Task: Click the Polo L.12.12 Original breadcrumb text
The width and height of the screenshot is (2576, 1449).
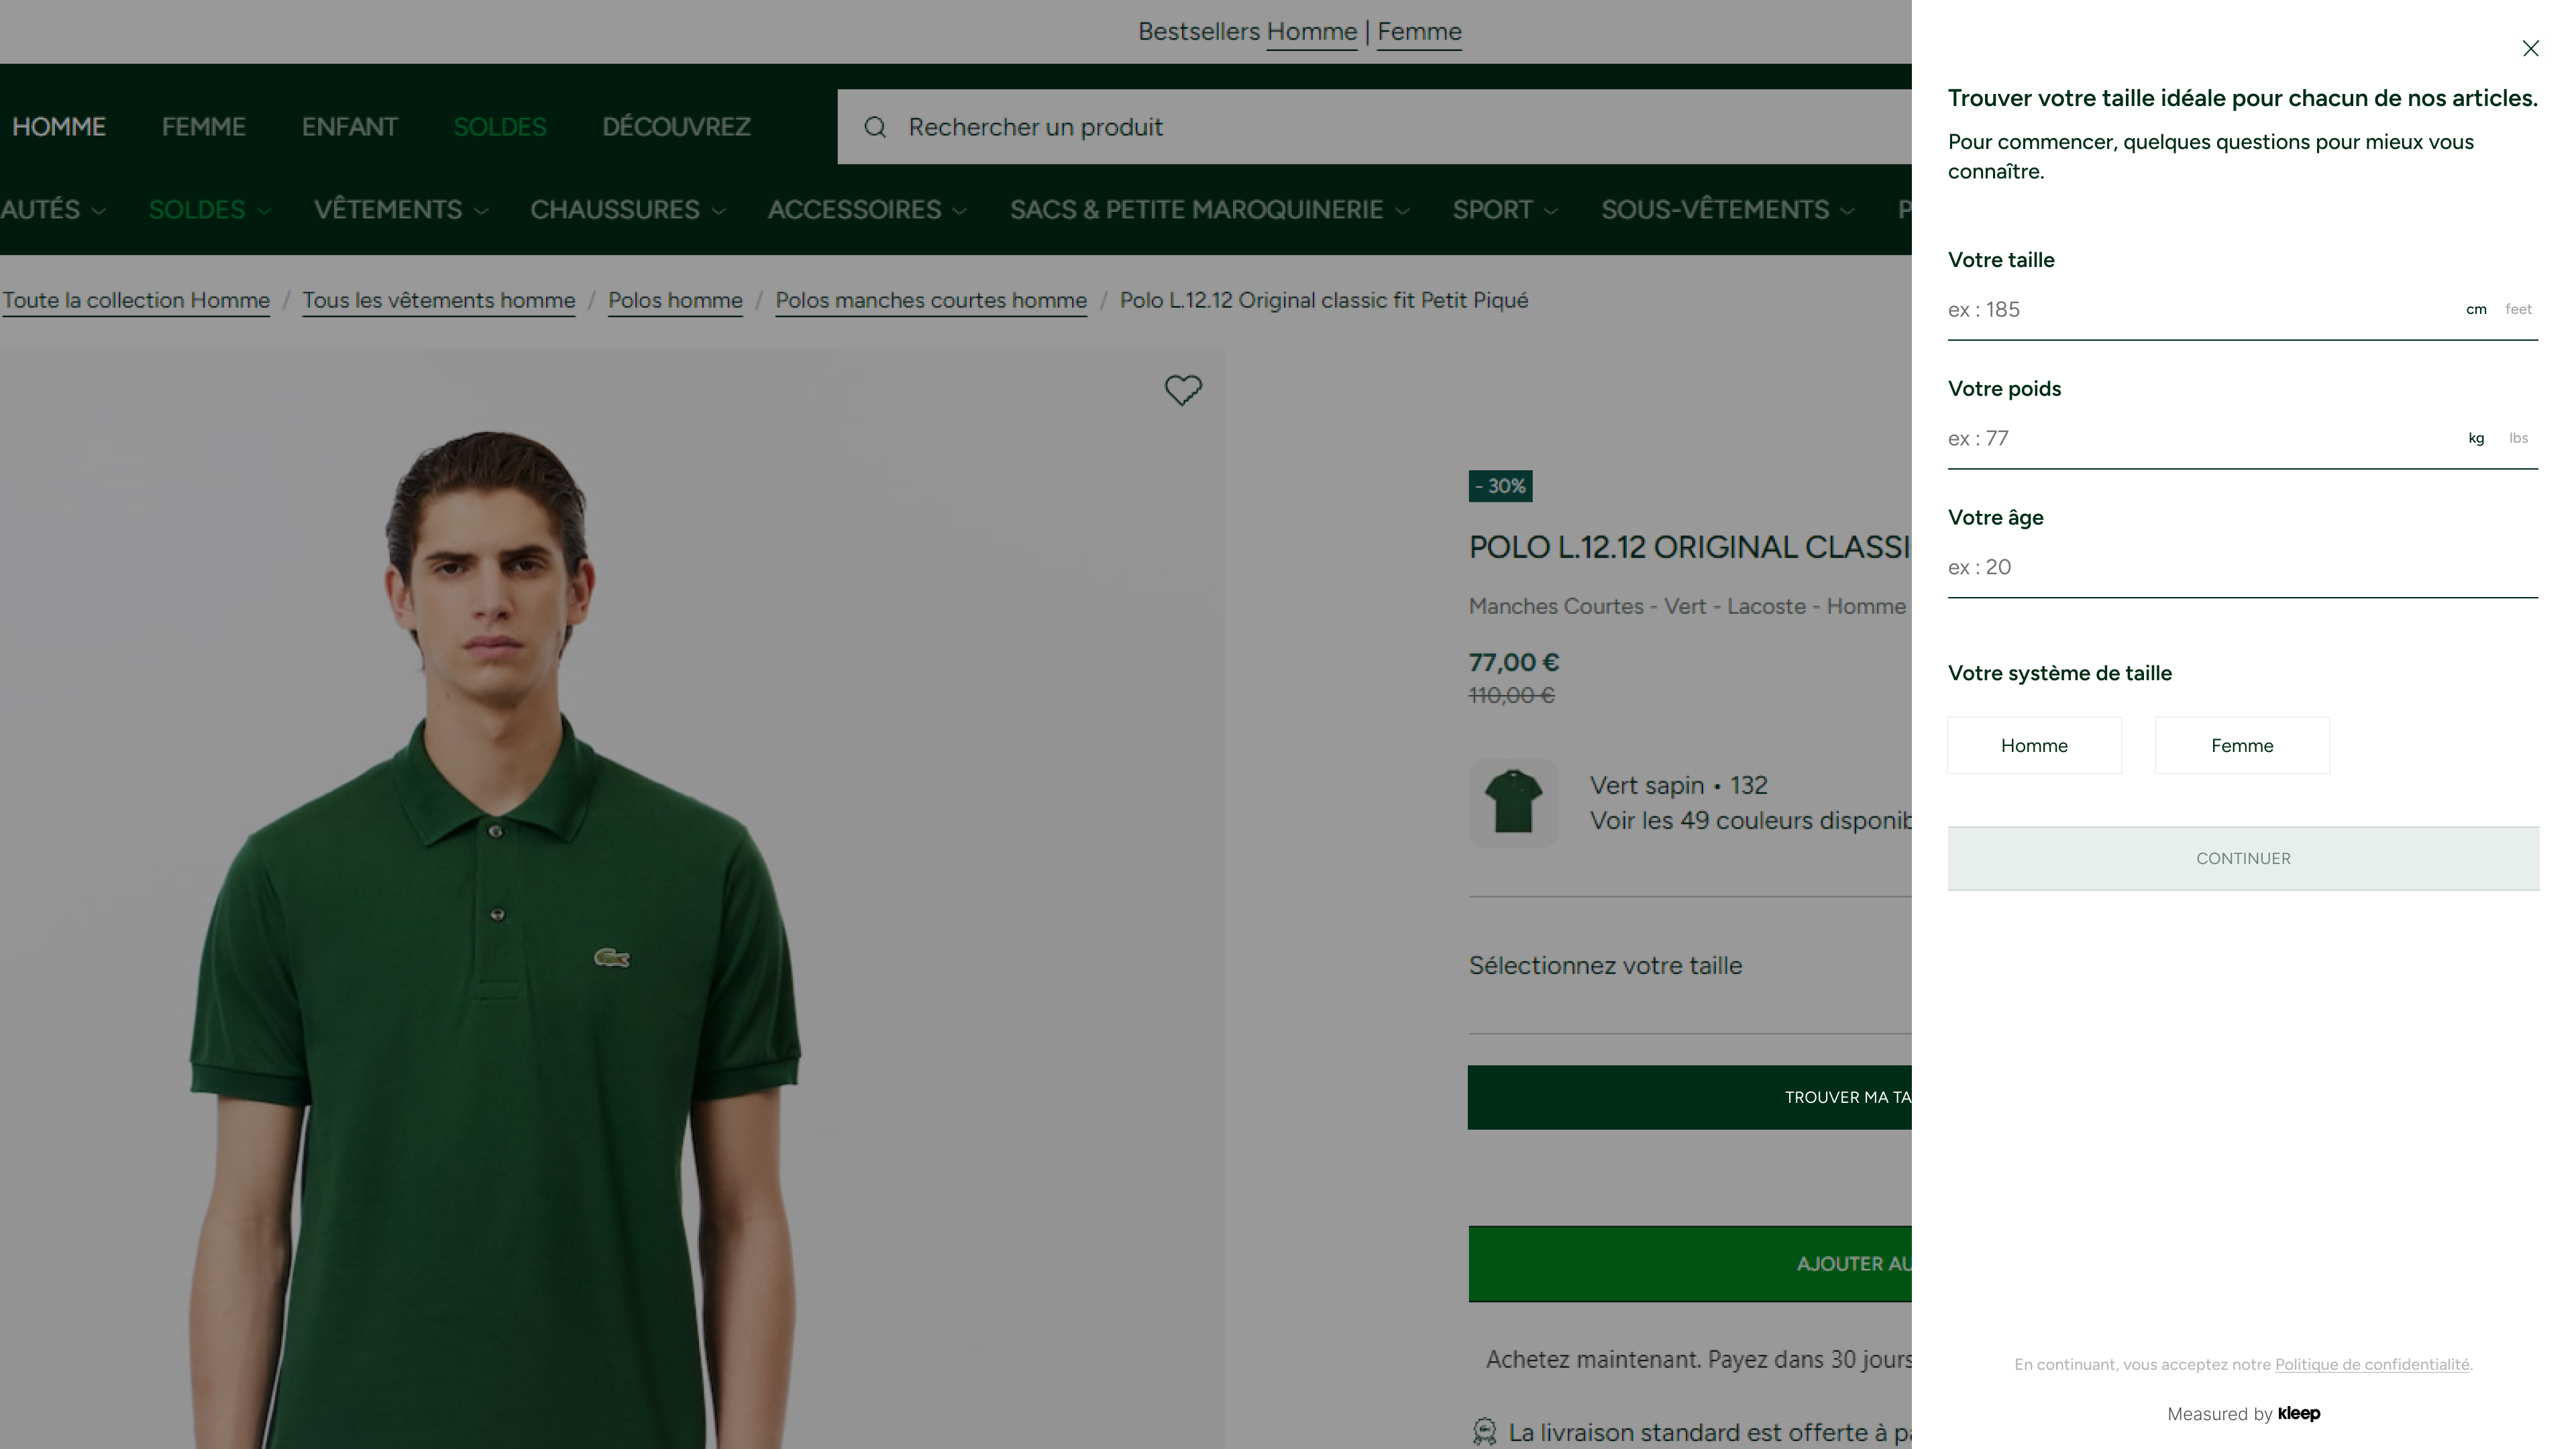Action: tap(1324, 300)
